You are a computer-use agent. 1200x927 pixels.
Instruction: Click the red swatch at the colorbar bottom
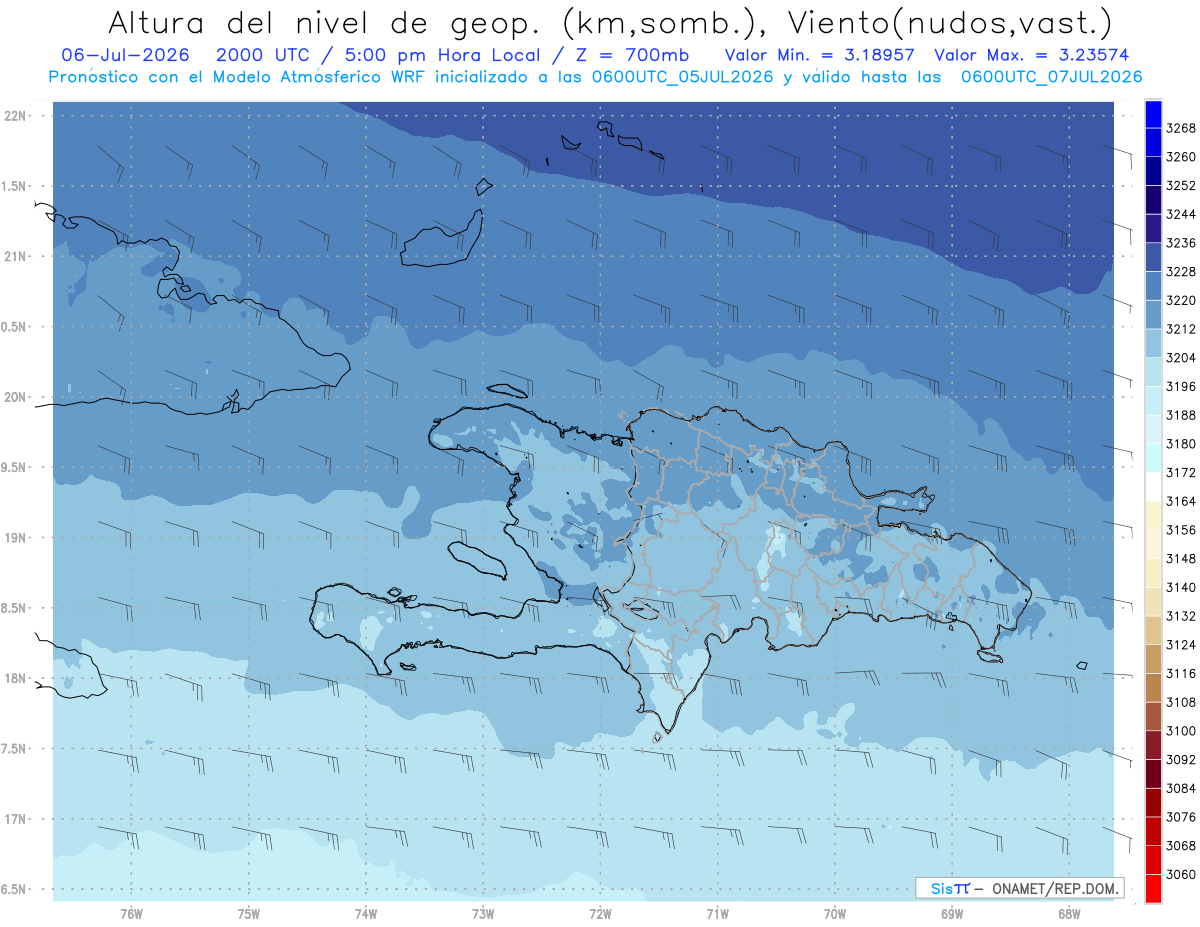(x=1152, y=888)
